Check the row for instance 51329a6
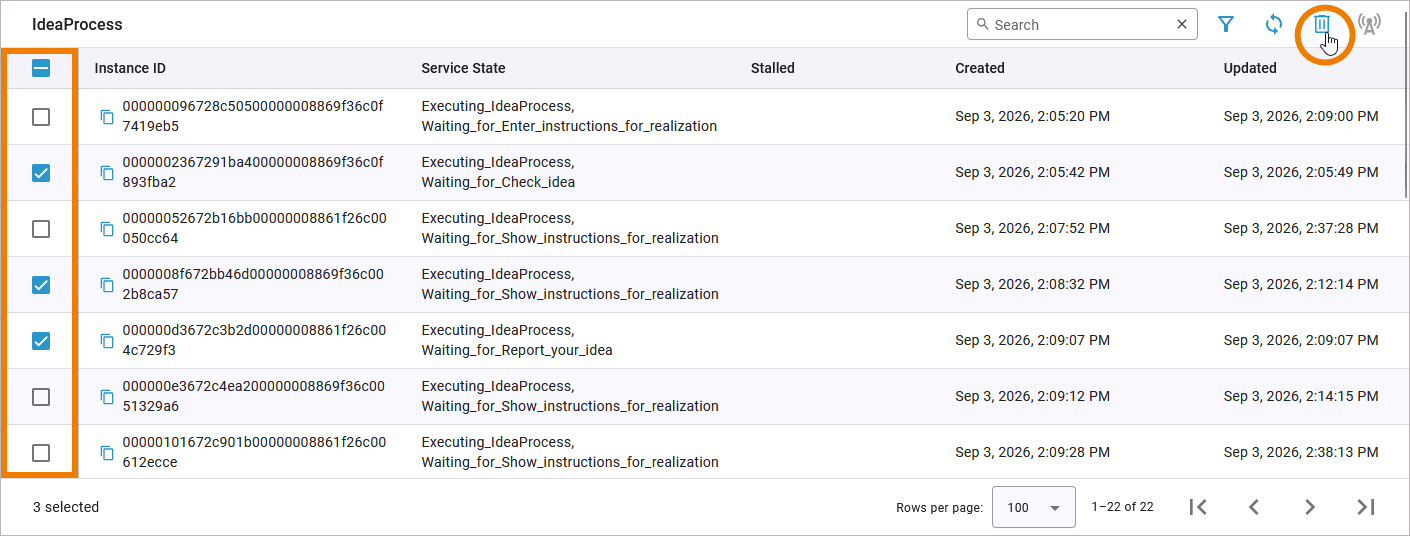Screen dimensions: 1410x536 41,397
